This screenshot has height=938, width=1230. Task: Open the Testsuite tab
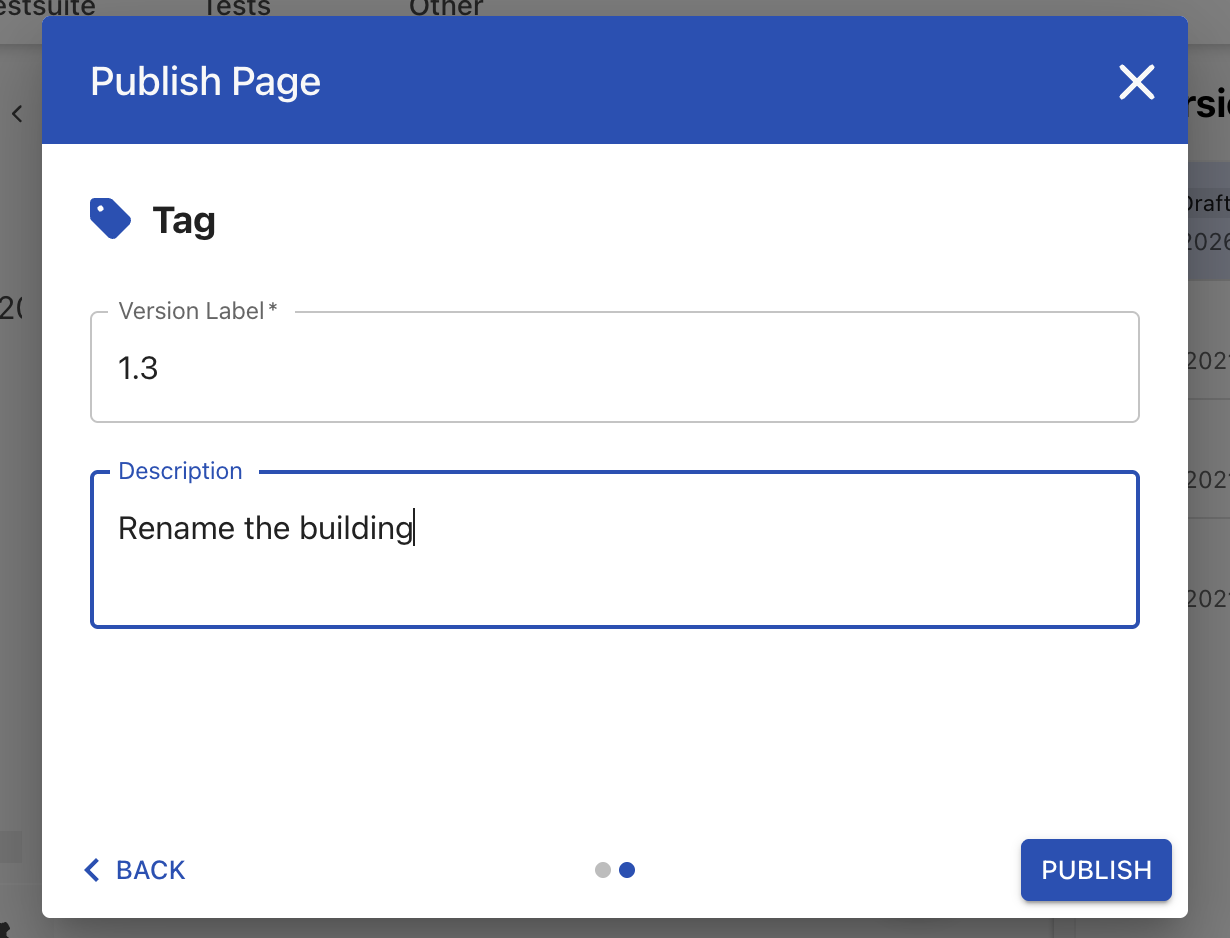tap(48, 8)
